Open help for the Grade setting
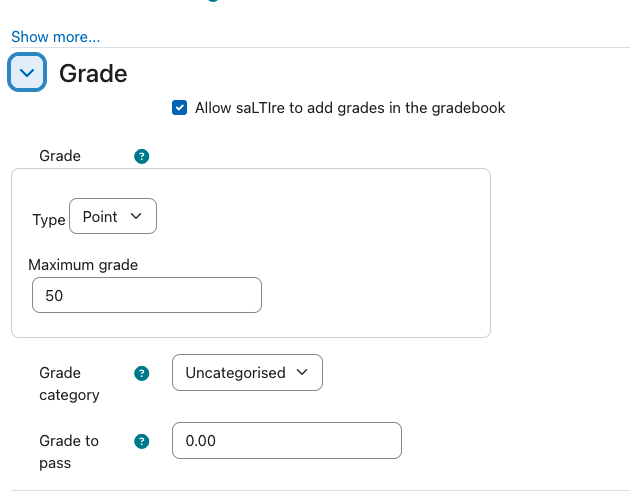 (x=141, y=156)
